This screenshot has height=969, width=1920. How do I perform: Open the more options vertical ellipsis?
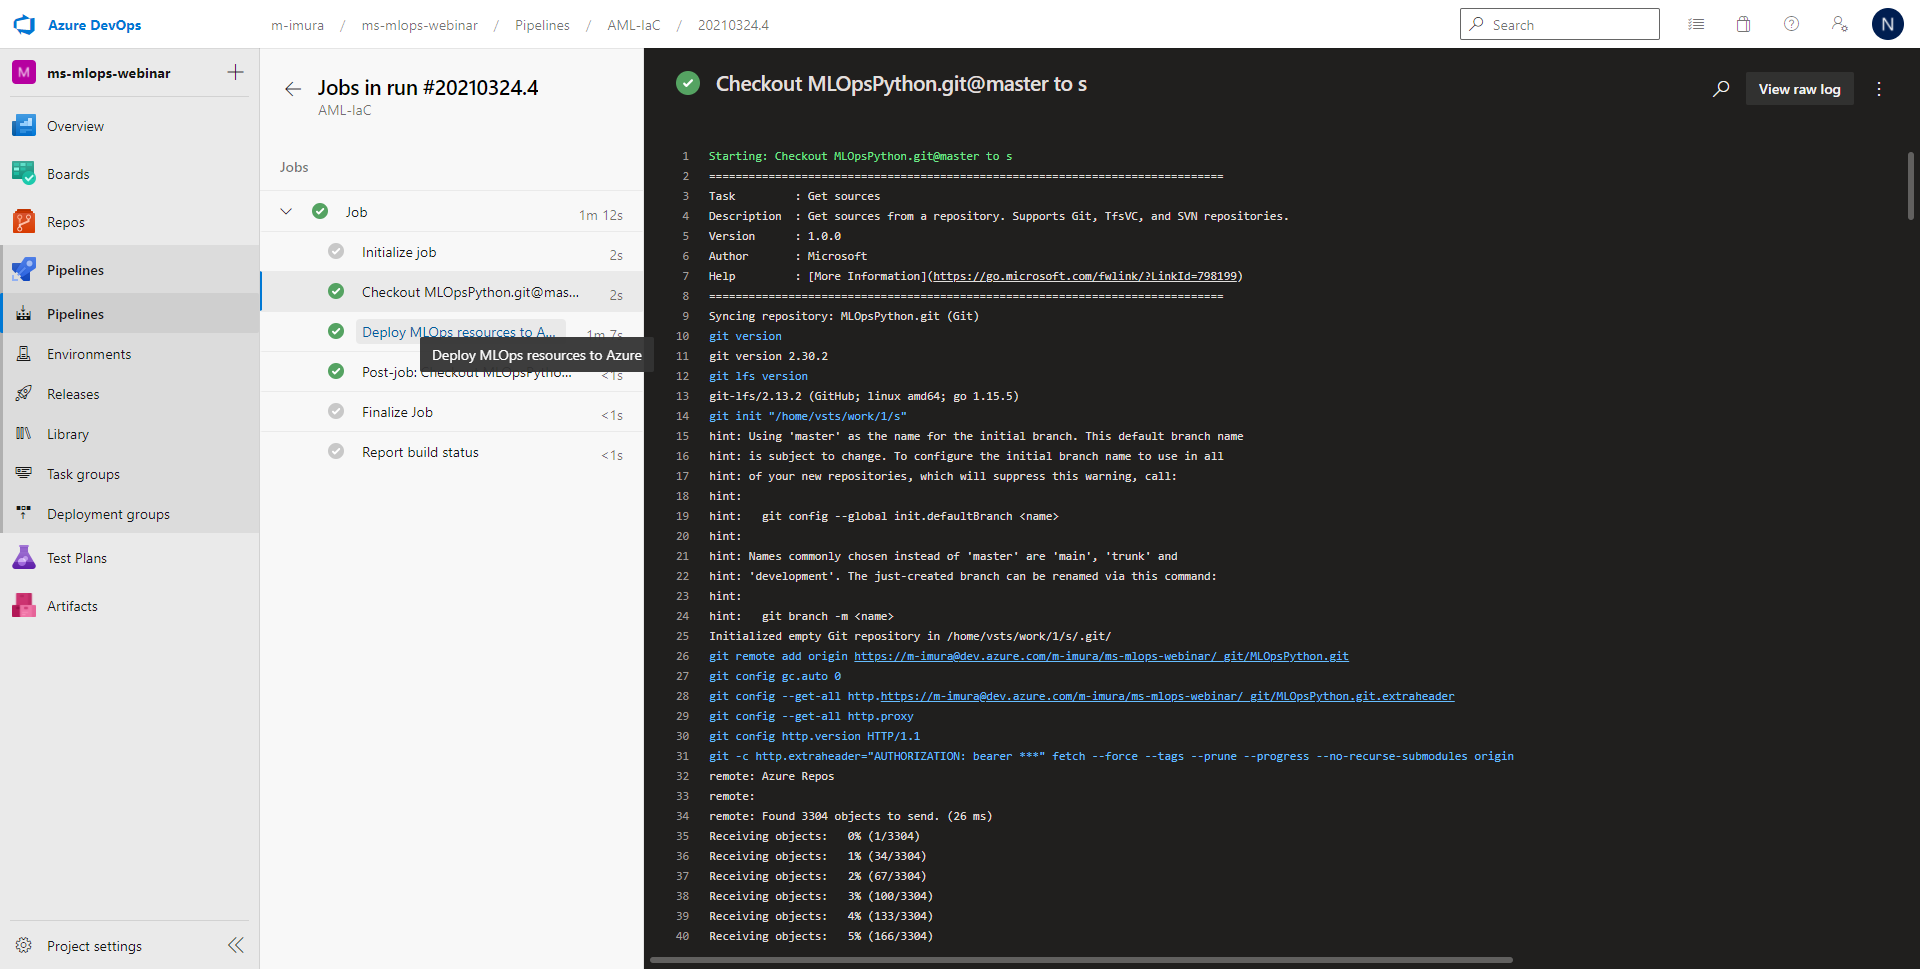[1879, 89]
